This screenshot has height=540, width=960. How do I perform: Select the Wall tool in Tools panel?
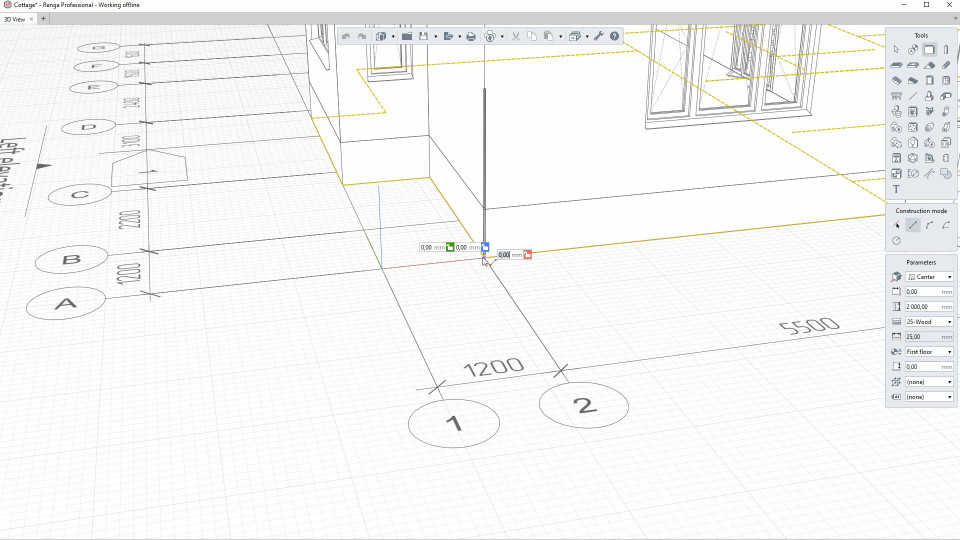929,49
